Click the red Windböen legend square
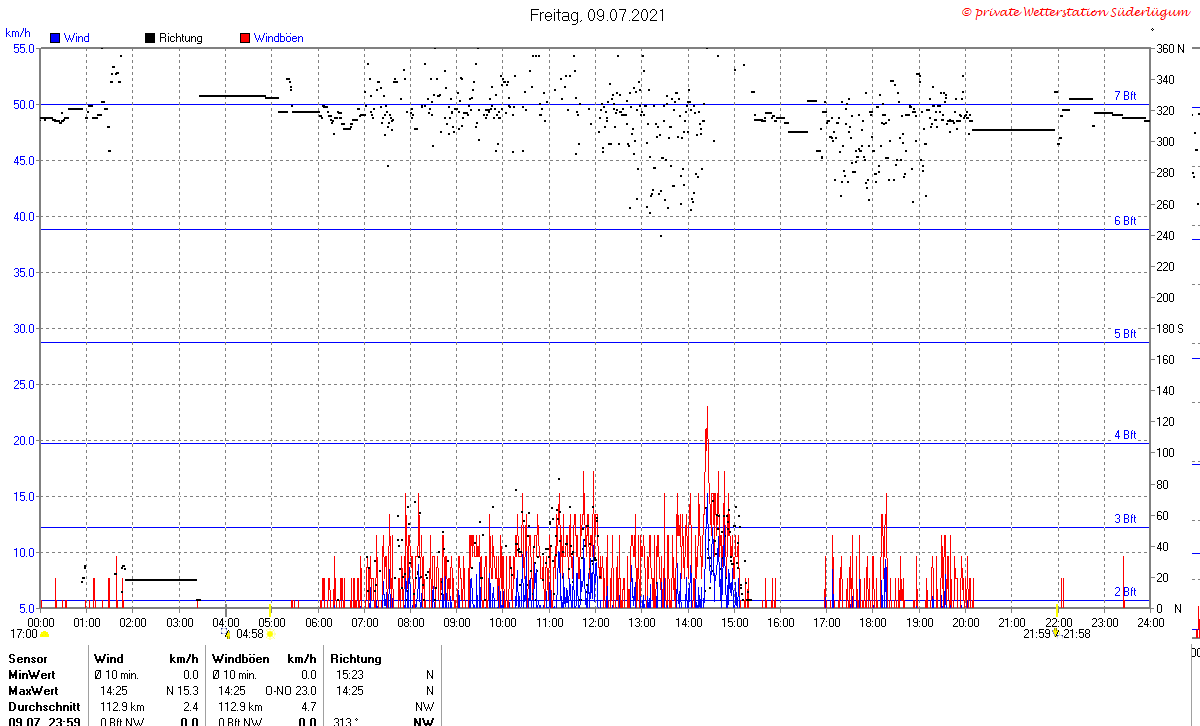Screen dimensions: 1200x726 (x=245, y=38)
